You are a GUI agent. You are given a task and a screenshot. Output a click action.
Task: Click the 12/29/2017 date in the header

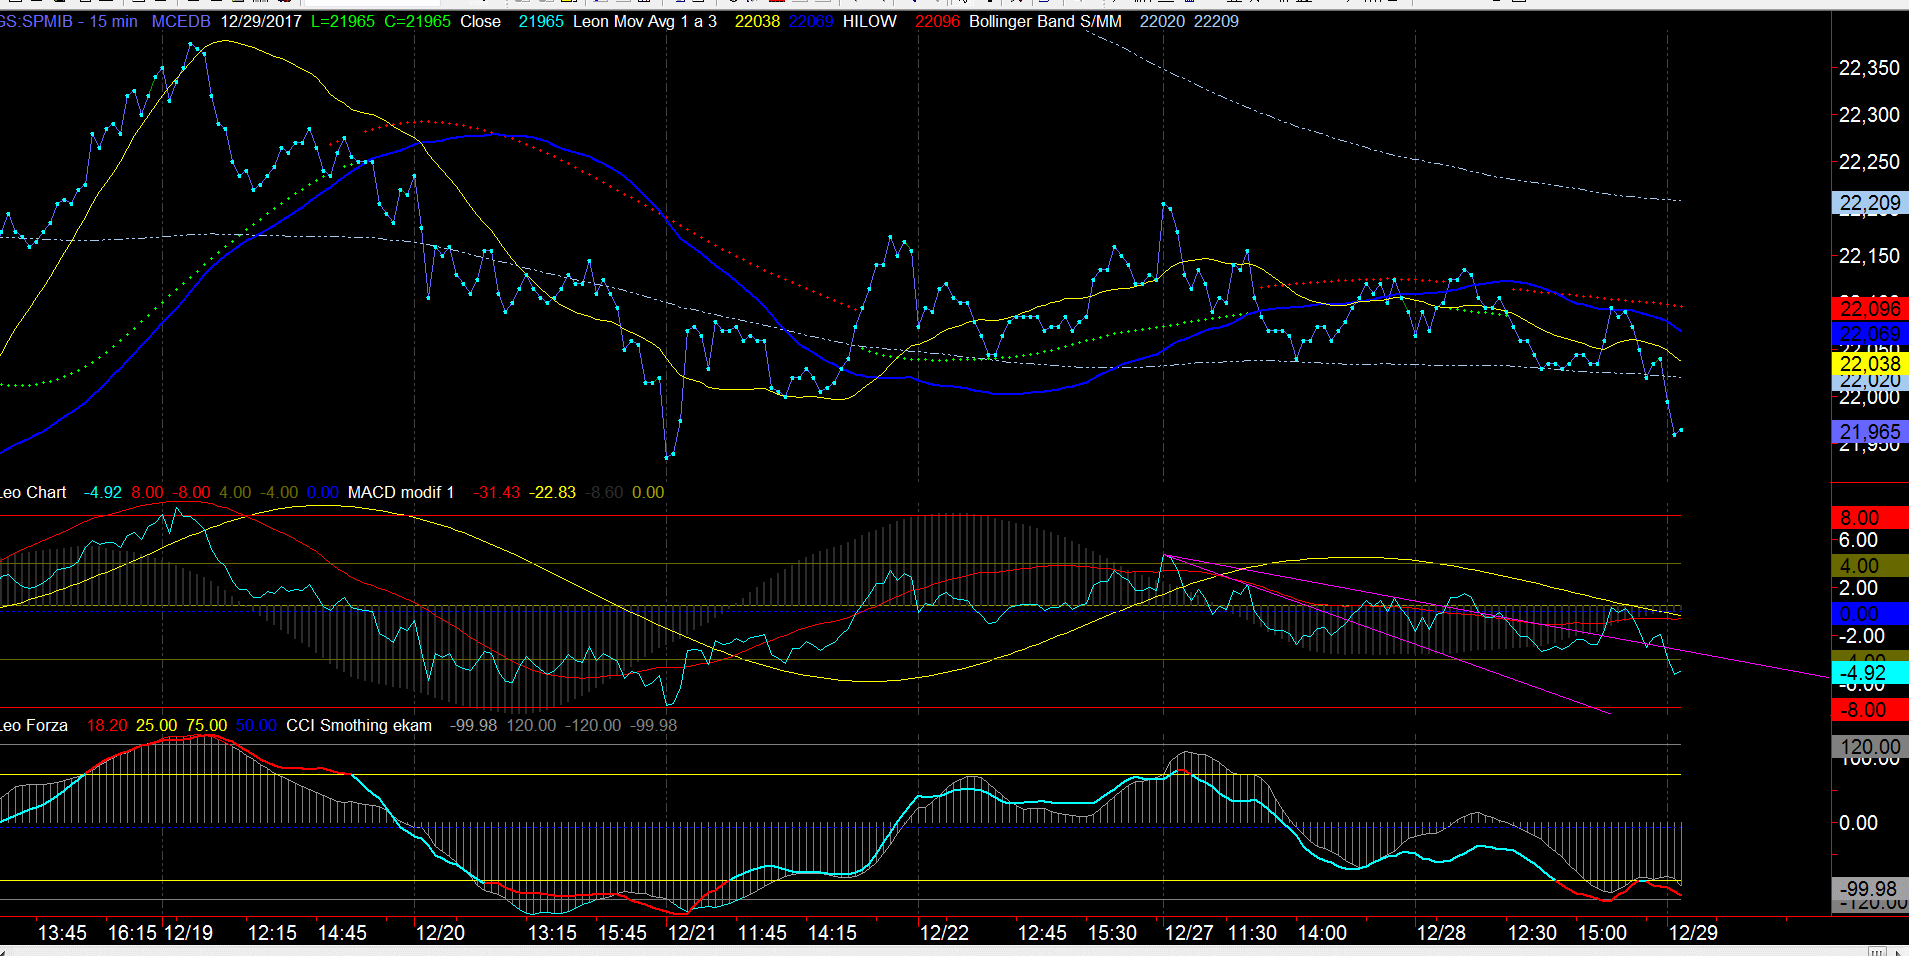[x=261, y=21]
